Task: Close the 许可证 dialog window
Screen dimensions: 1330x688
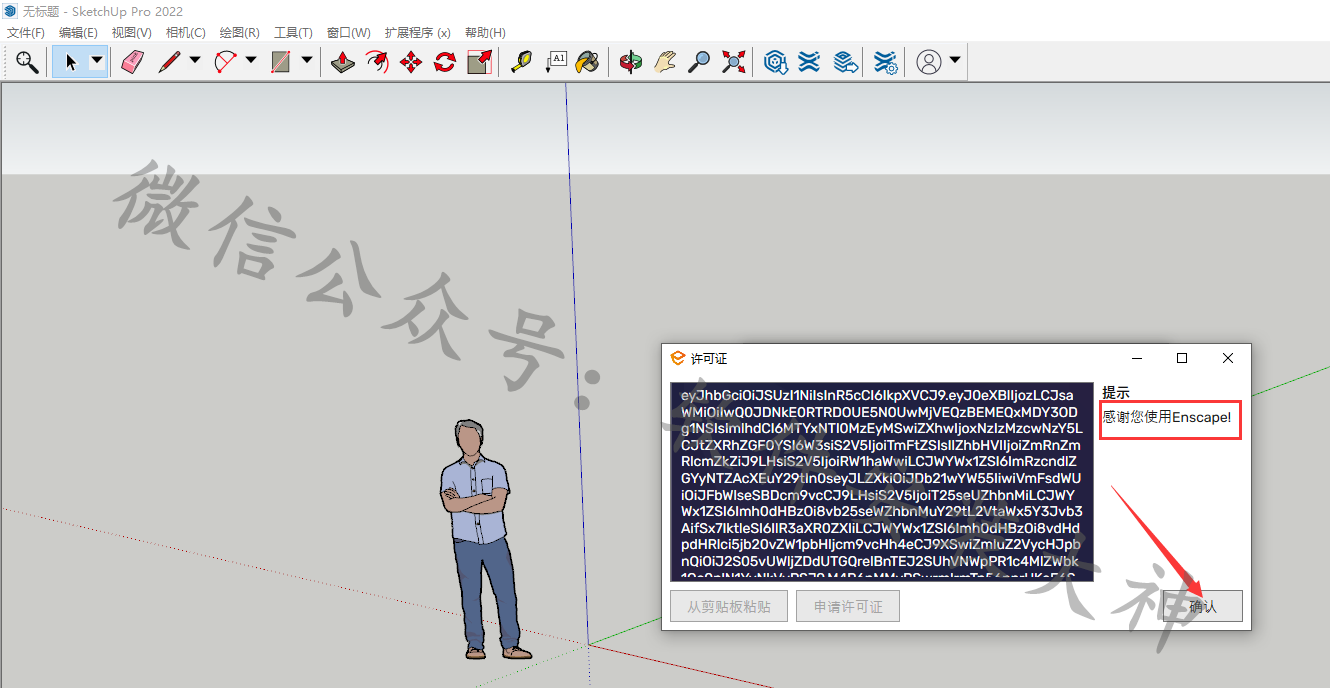Action: point(1228,358)
